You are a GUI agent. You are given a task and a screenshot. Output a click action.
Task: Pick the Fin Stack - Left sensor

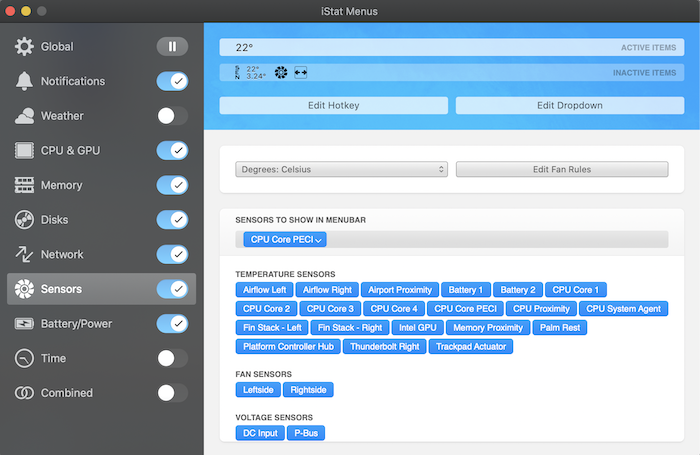coord(272,328)
